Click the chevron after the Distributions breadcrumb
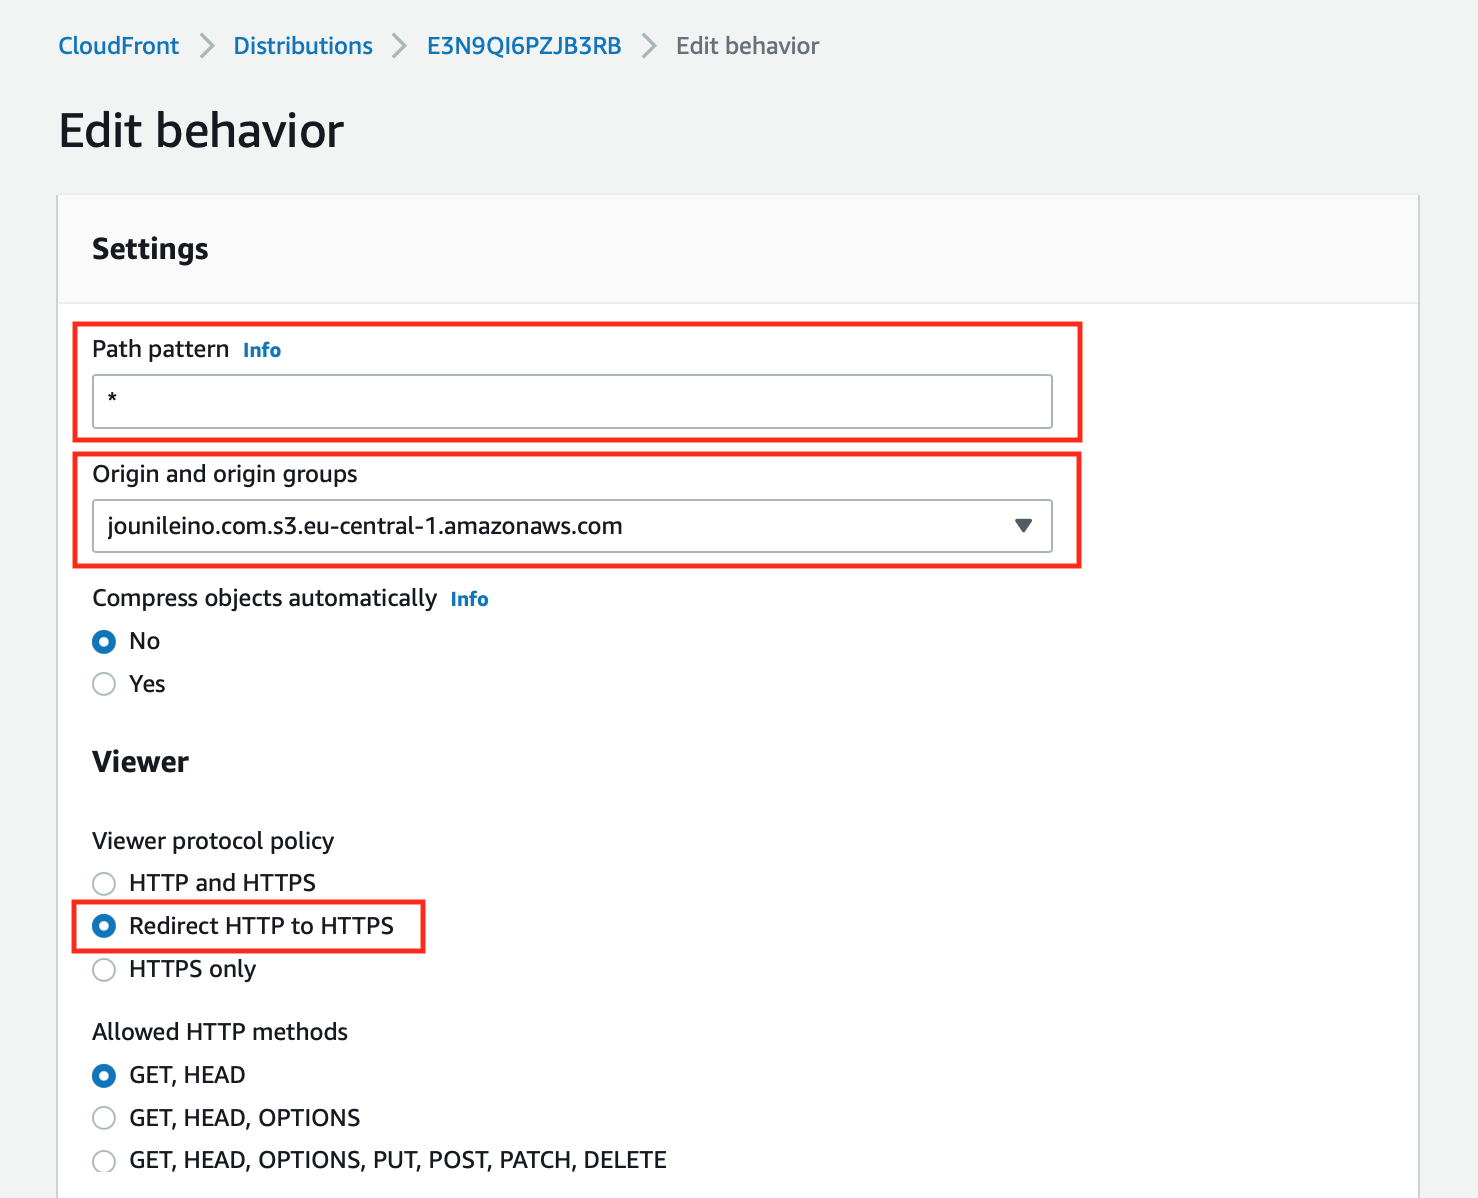1478x1198 pixels. click(400, 46)
